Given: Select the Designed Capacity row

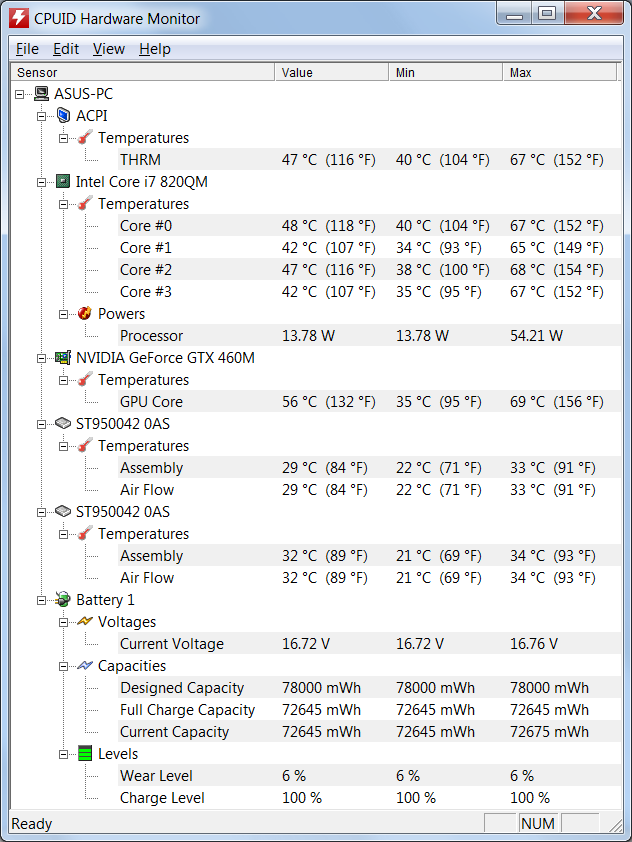Looking at the screenshot, I should pyautogui.click(x=182, y=688).
